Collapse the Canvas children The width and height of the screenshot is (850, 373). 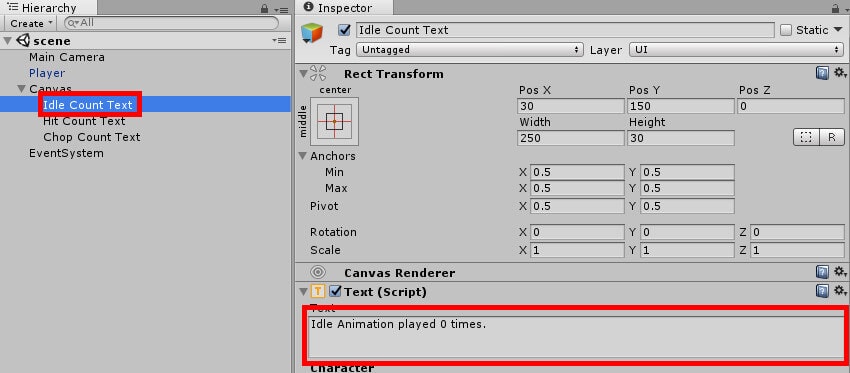(21, 88)
